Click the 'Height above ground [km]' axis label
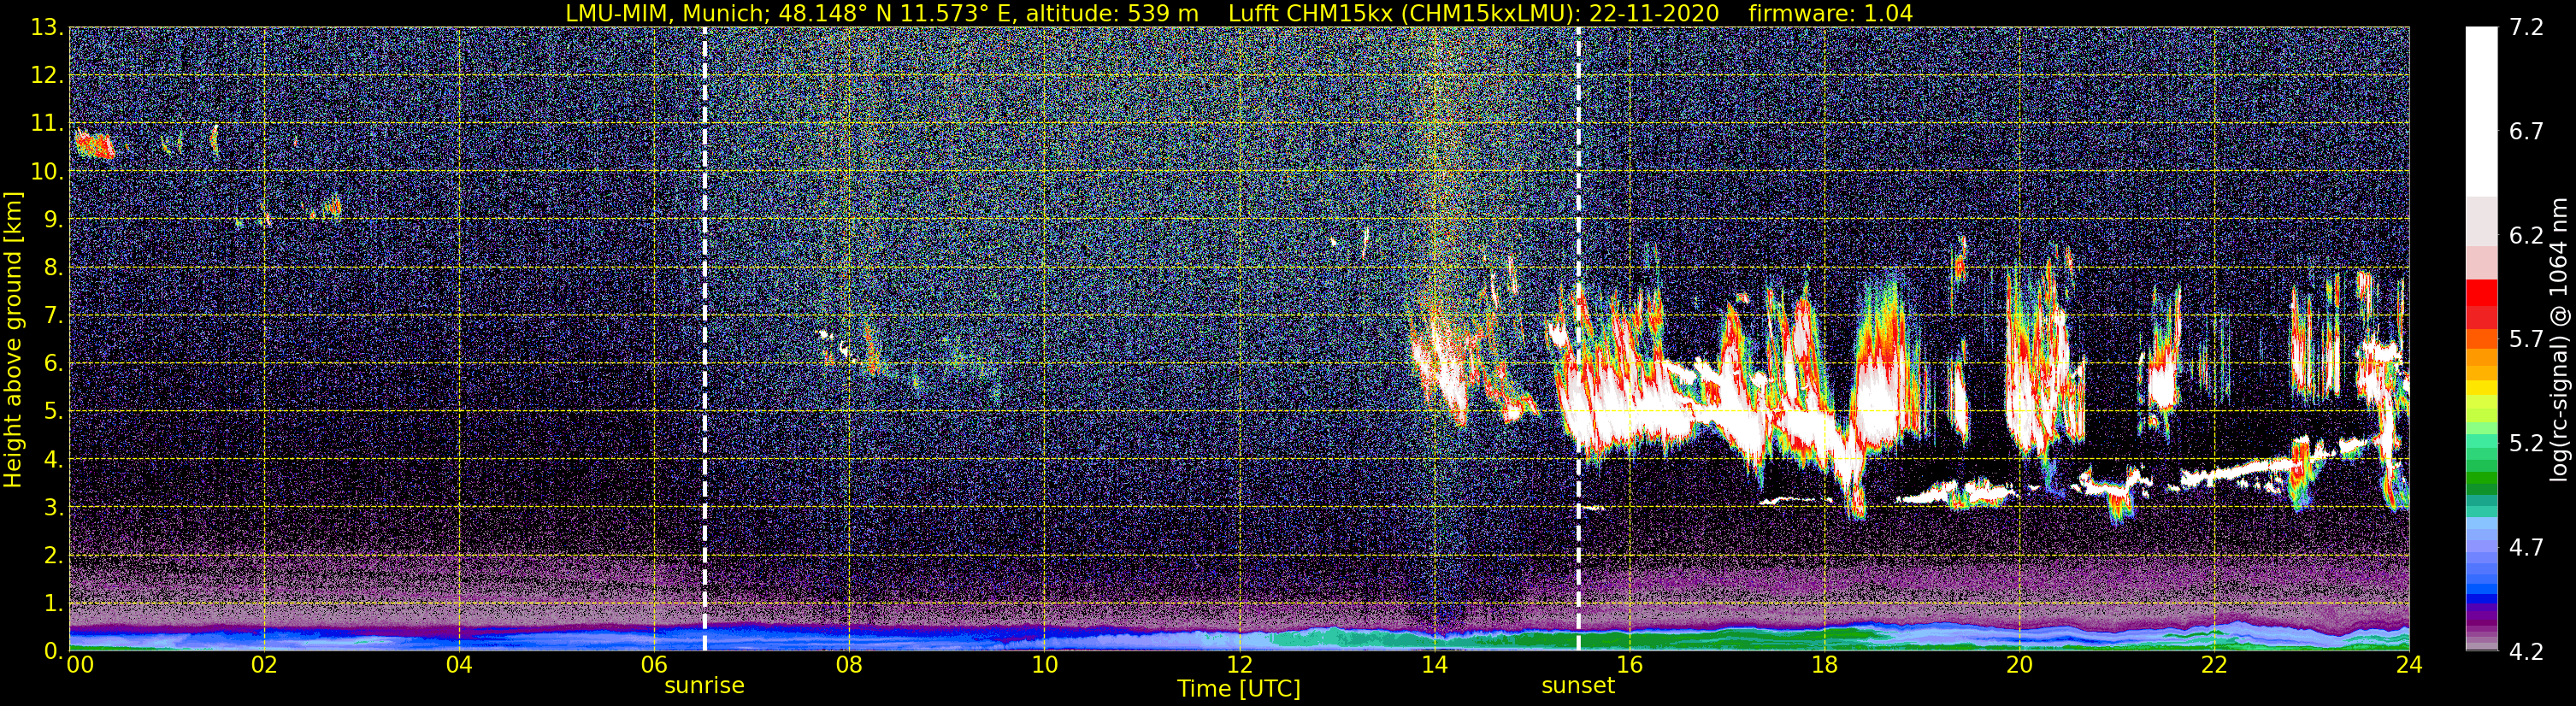 (x=13, y=340)
